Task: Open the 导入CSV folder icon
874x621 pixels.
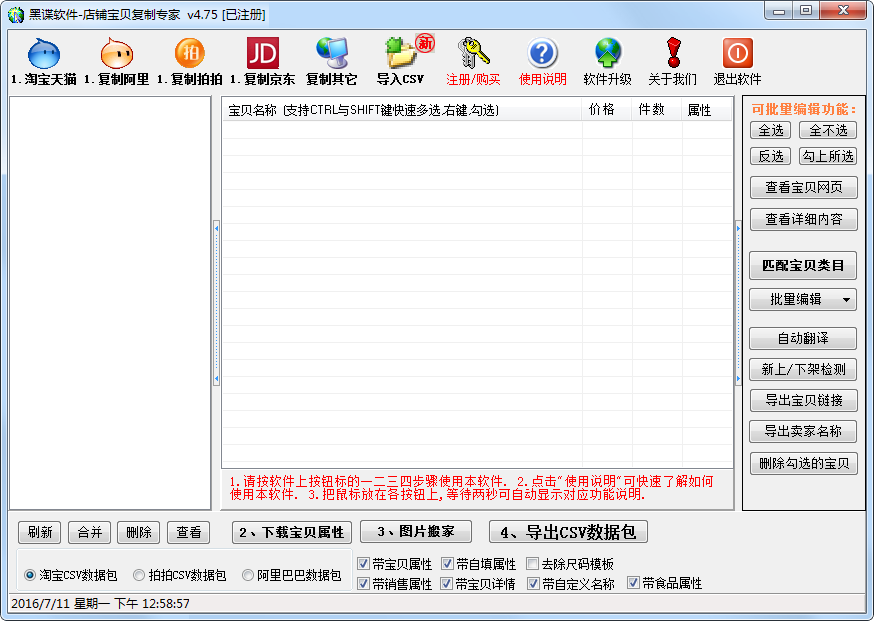Action: click(400, 53)
